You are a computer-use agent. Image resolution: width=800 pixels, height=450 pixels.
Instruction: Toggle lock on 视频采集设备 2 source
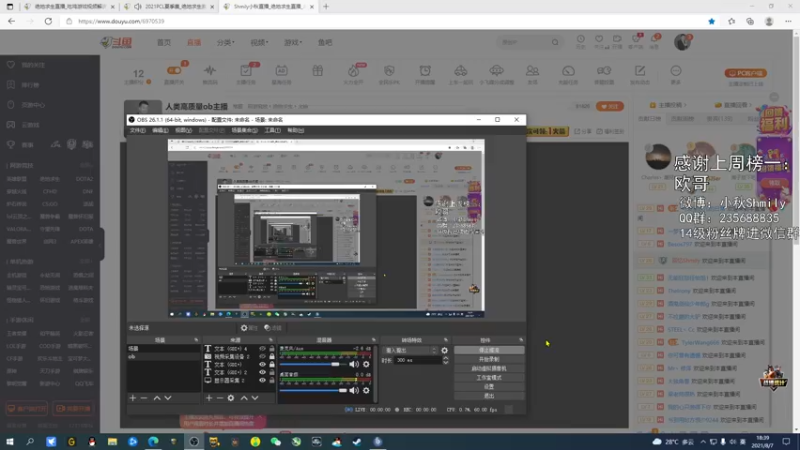[271, 357]
